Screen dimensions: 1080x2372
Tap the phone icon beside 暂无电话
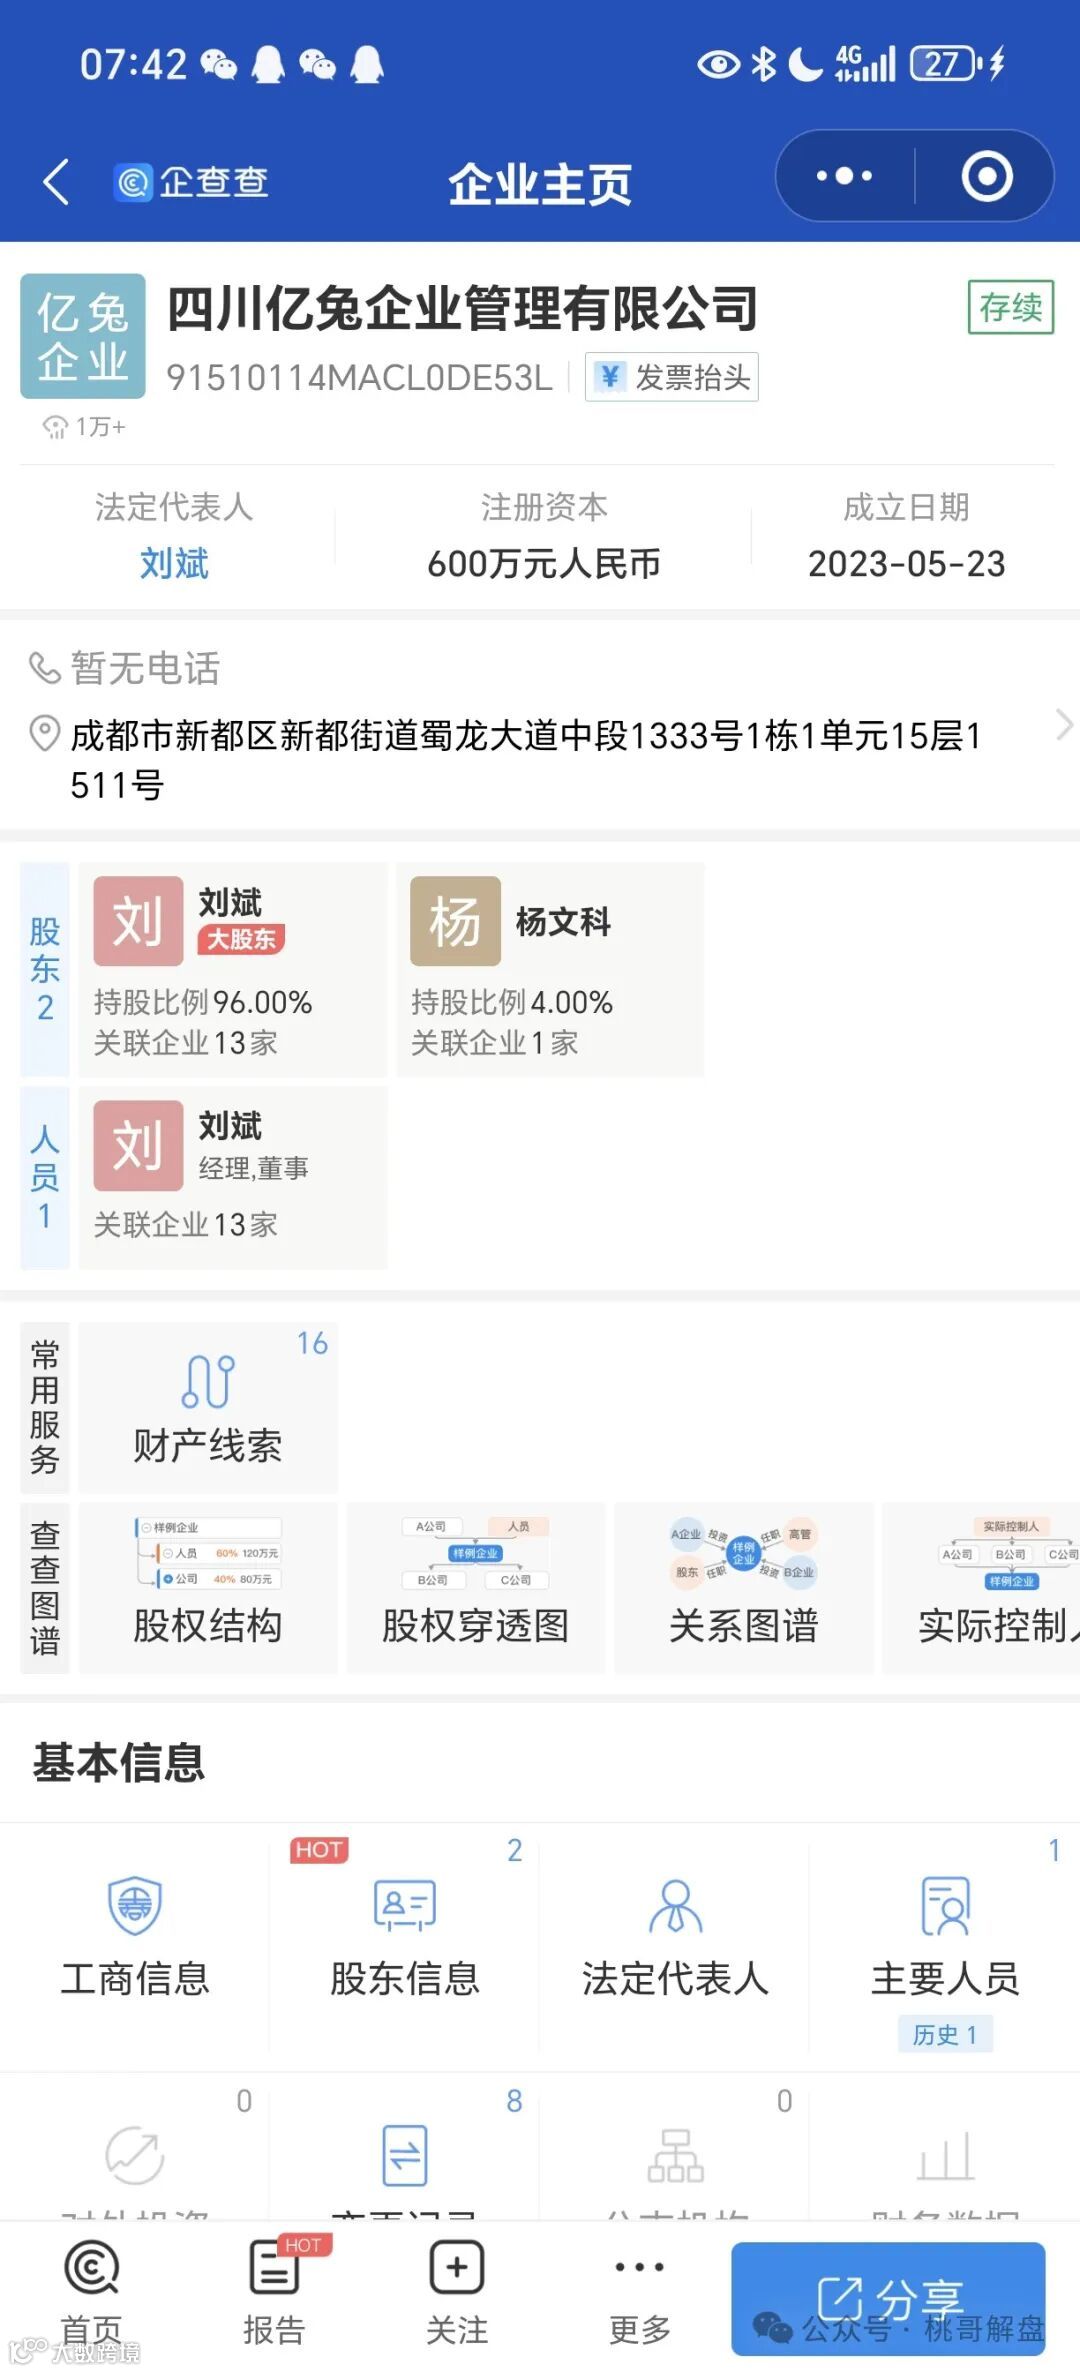44,668
